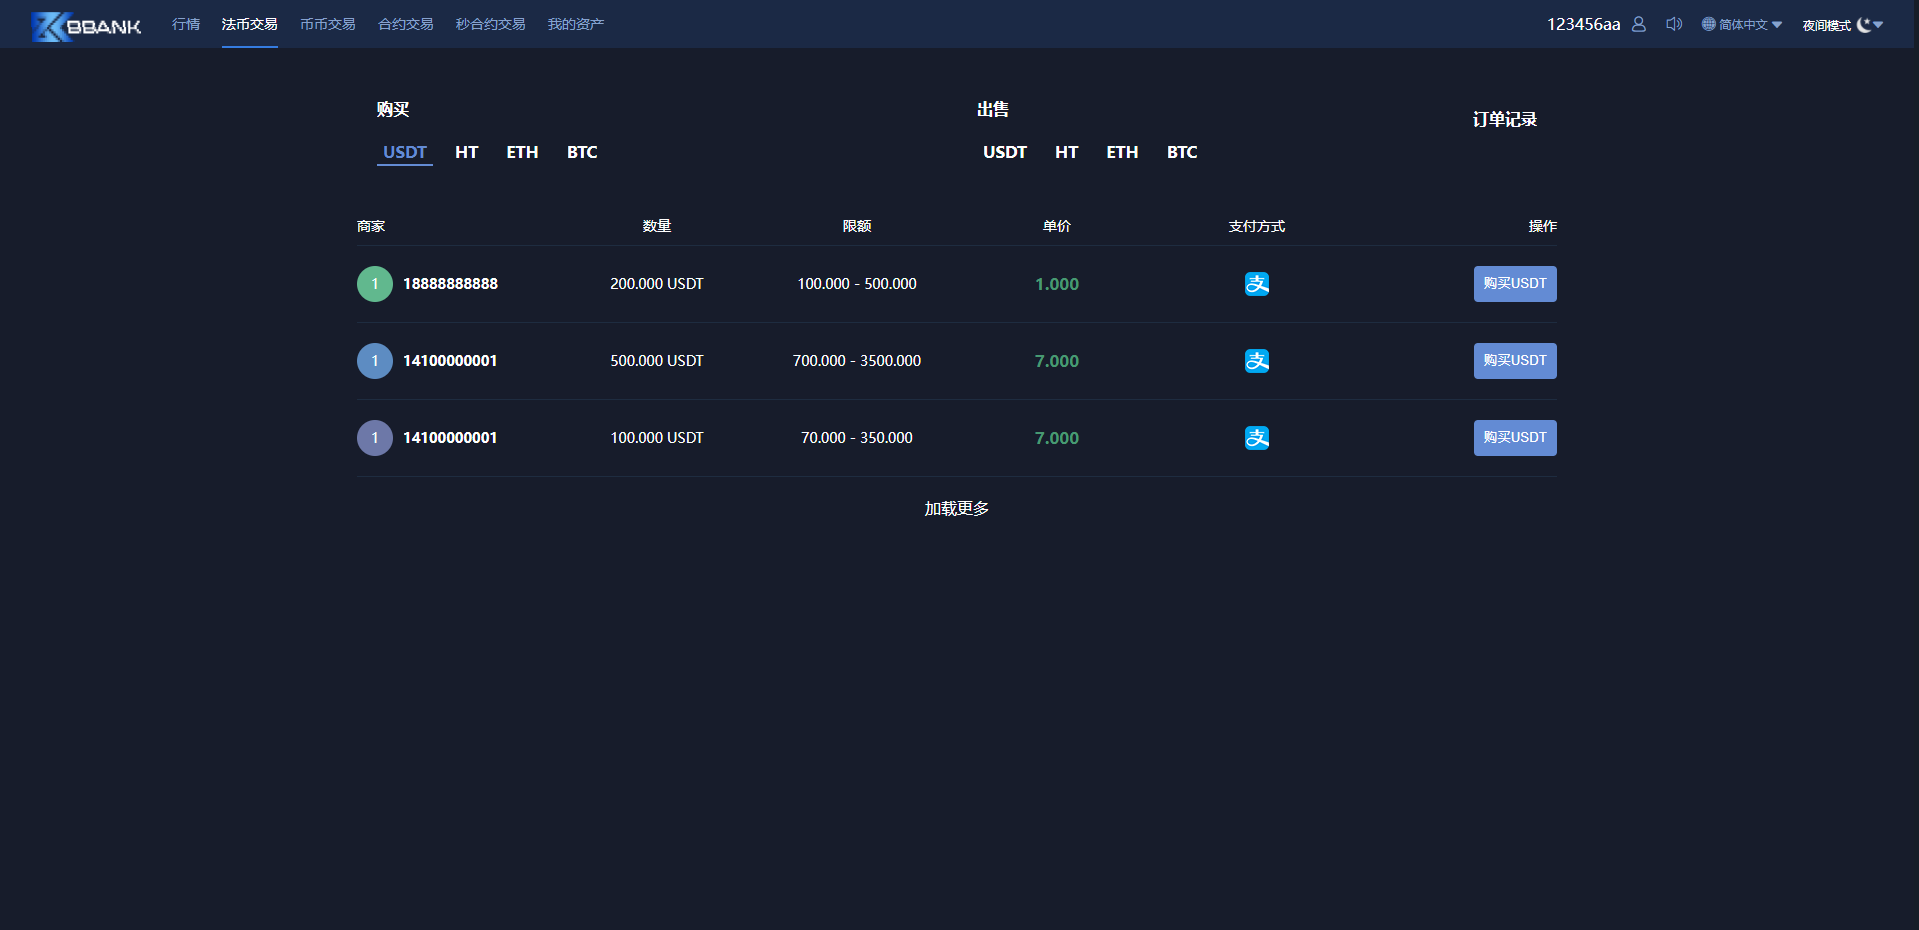Click 加载更多 to load more listings
The height and width of the screenshot is (930, 1919).
pyautogui.click(x=957, y=509)
